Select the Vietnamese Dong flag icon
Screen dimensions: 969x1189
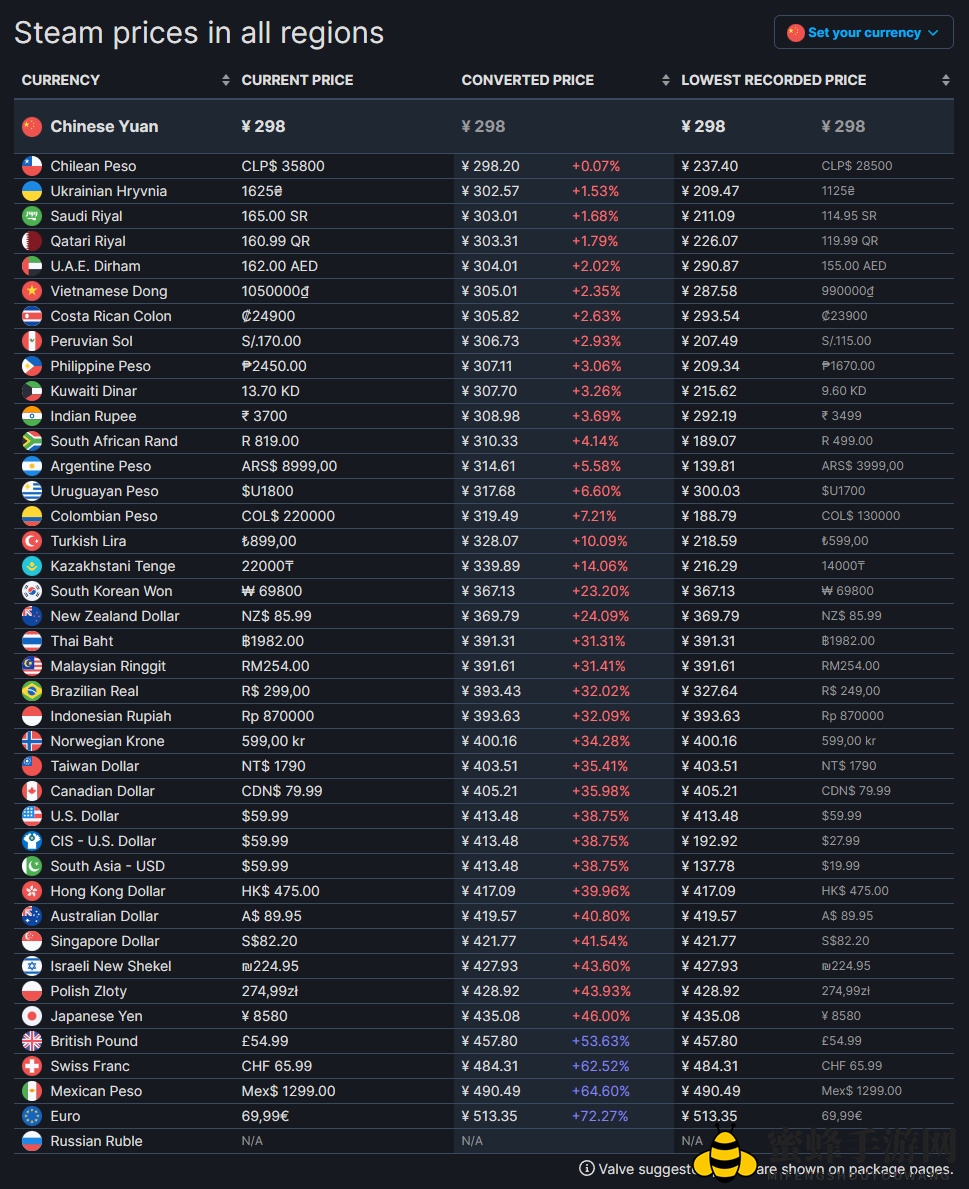pyautogui.click(x=32, y=291)
